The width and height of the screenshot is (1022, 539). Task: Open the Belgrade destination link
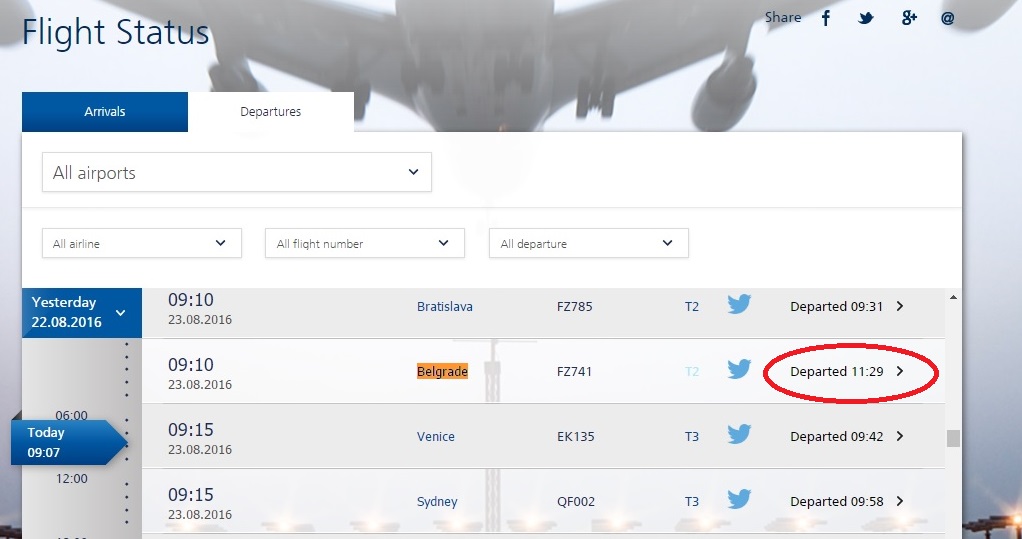pyautogui.click(x=442, y=371)
